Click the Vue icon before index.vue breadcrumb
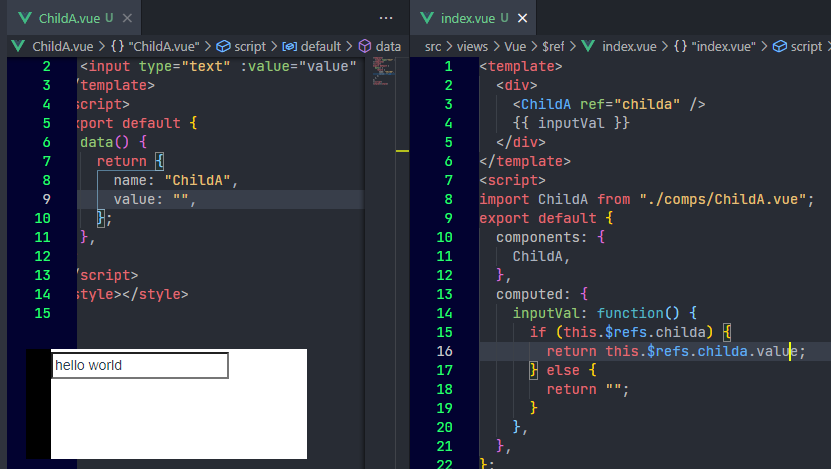Image resolution: width=831 pixels, height=469 pixels. tap(588, 47)
